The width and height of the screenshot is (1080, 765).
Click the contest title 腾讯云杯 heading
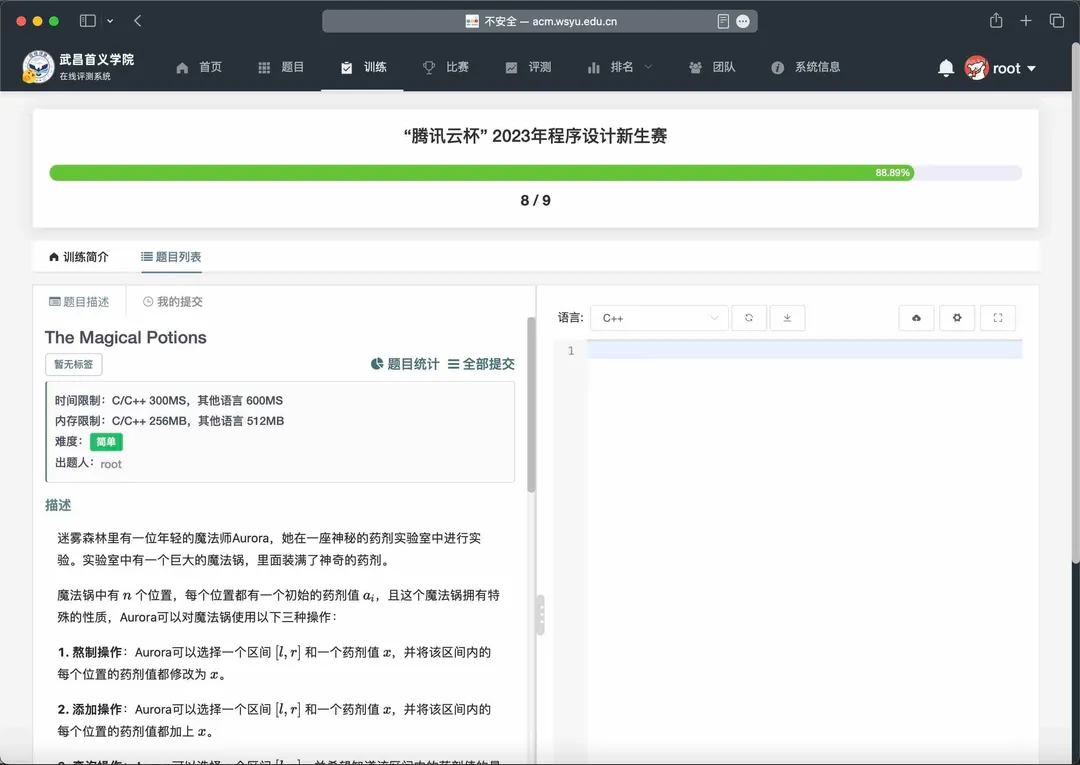535,136
